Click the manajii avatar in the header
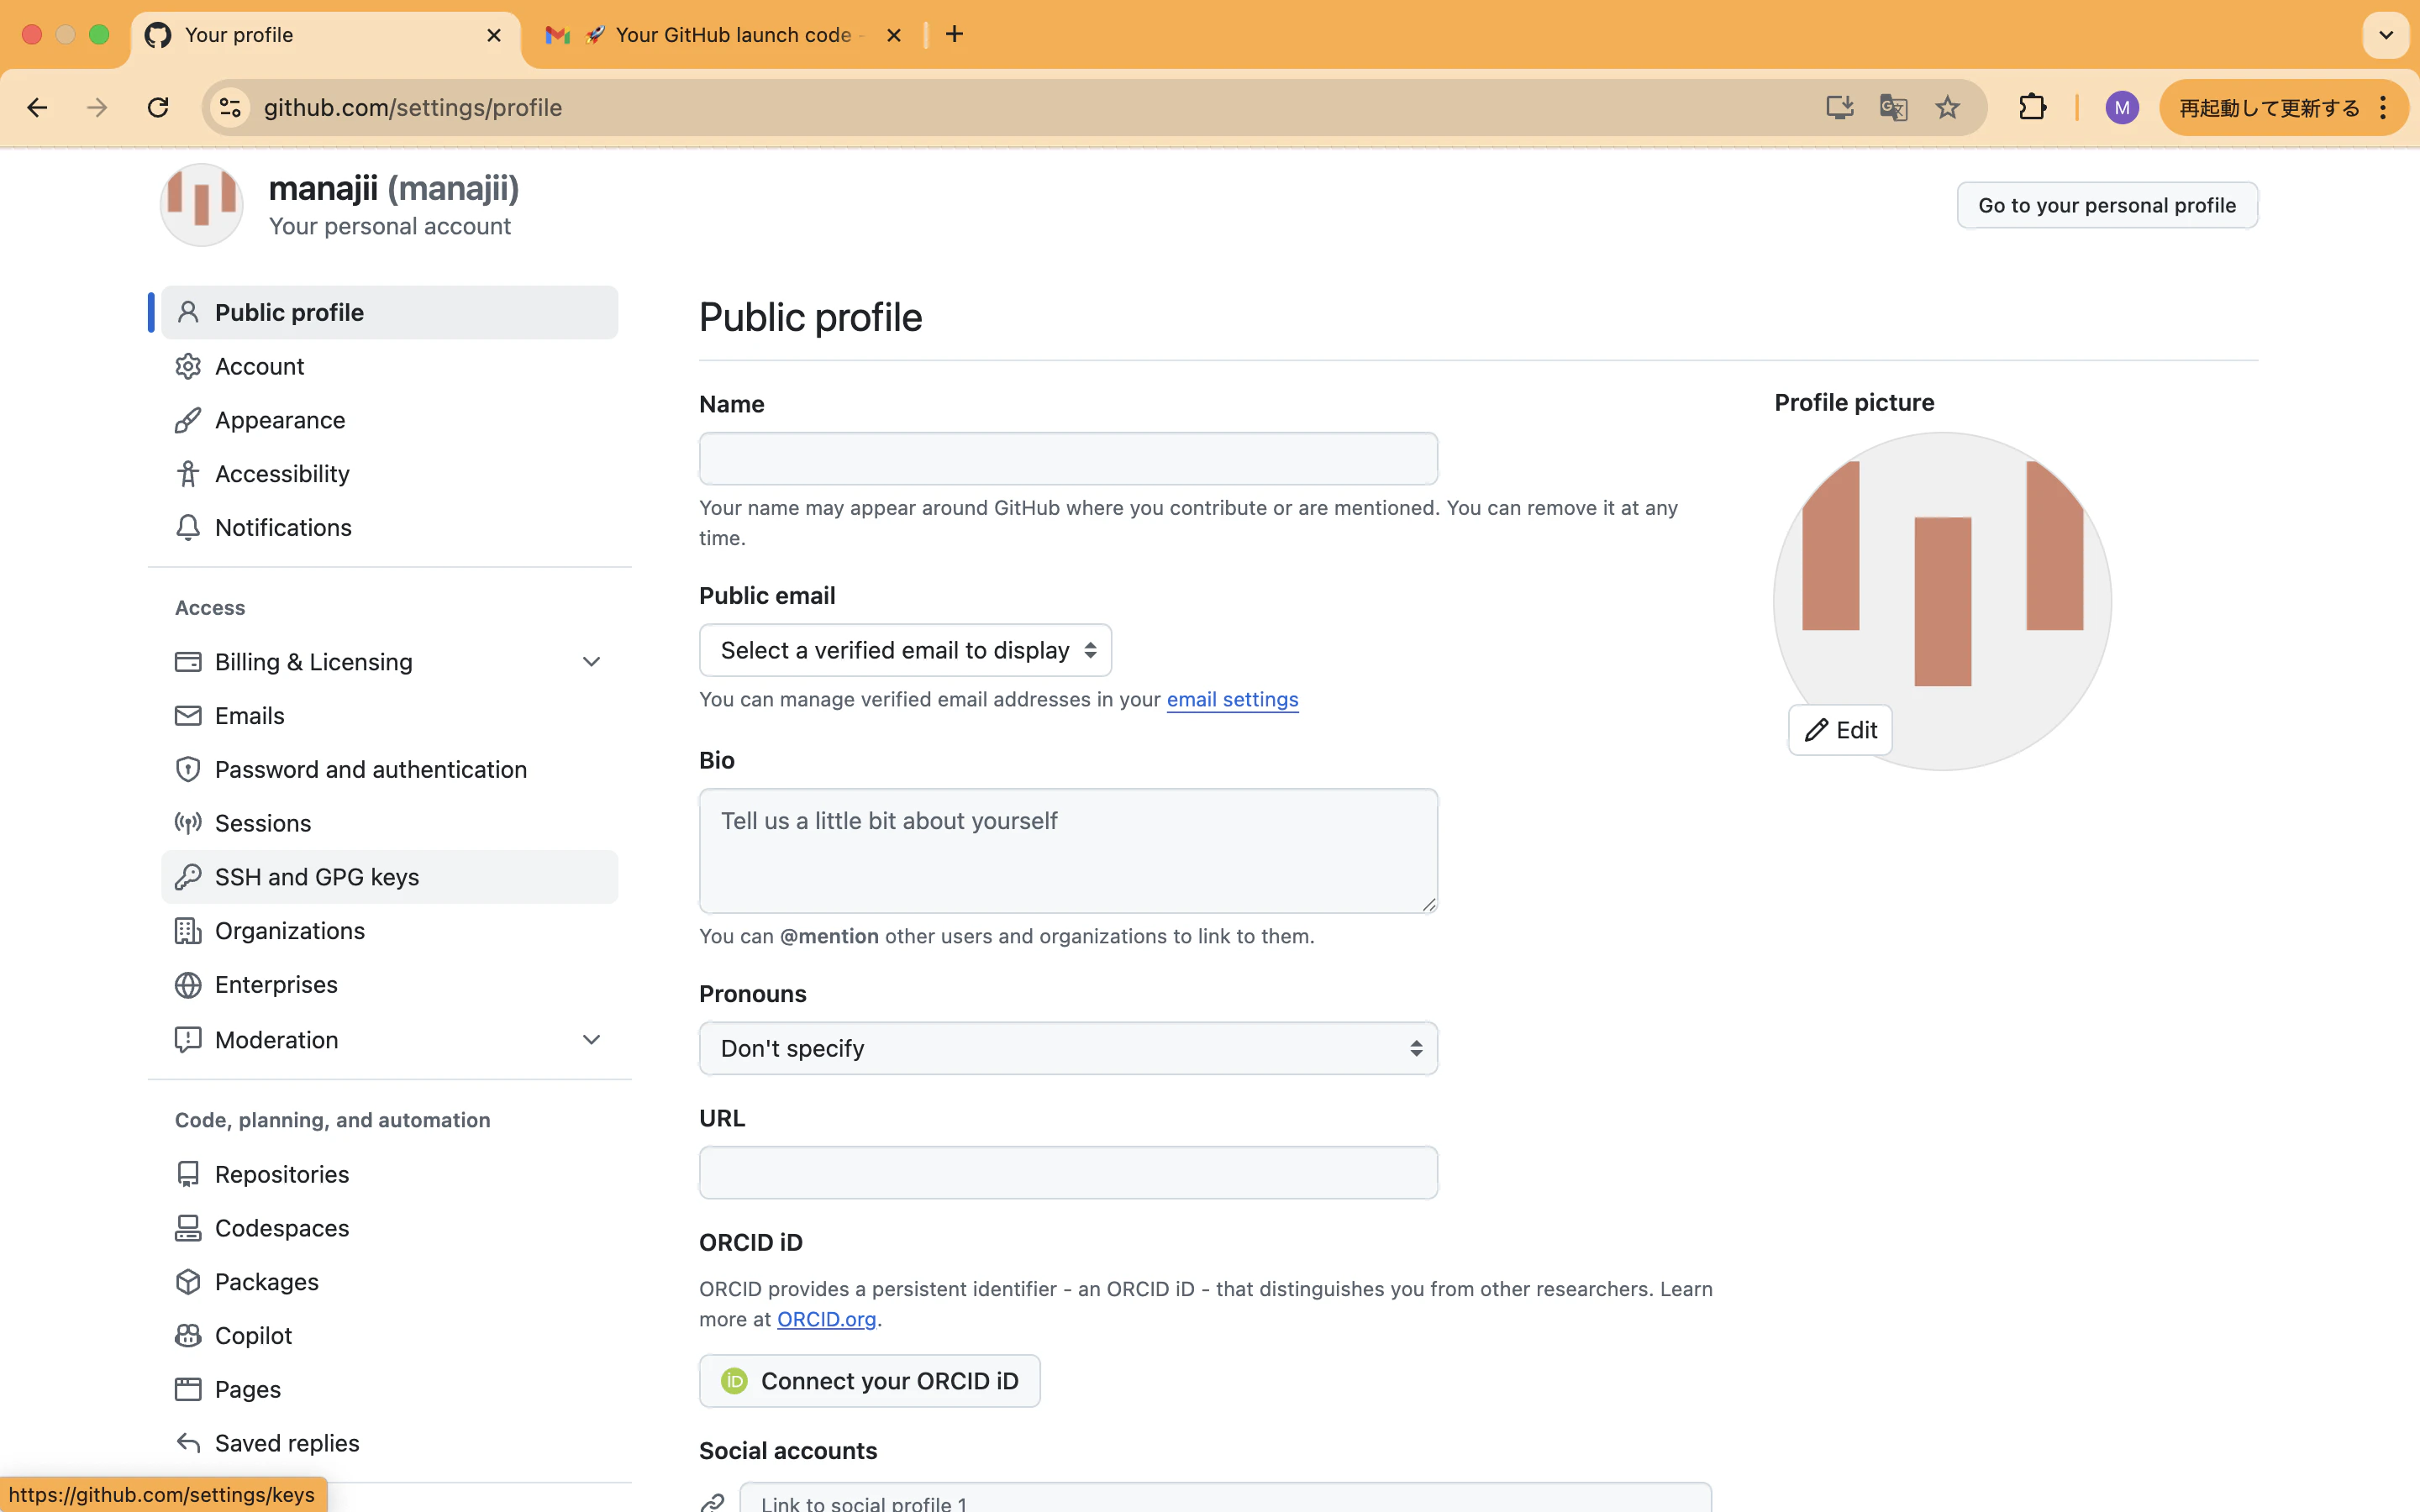Image resolution: width=2420 pixels, height=1512 pixels. 202,205
